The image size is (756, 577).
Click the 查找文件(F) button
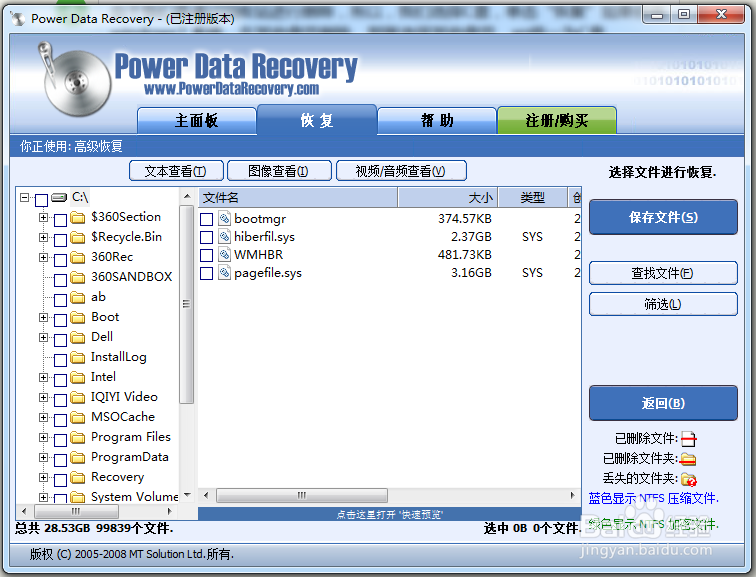pyautogui.click(x=663, y=273)
